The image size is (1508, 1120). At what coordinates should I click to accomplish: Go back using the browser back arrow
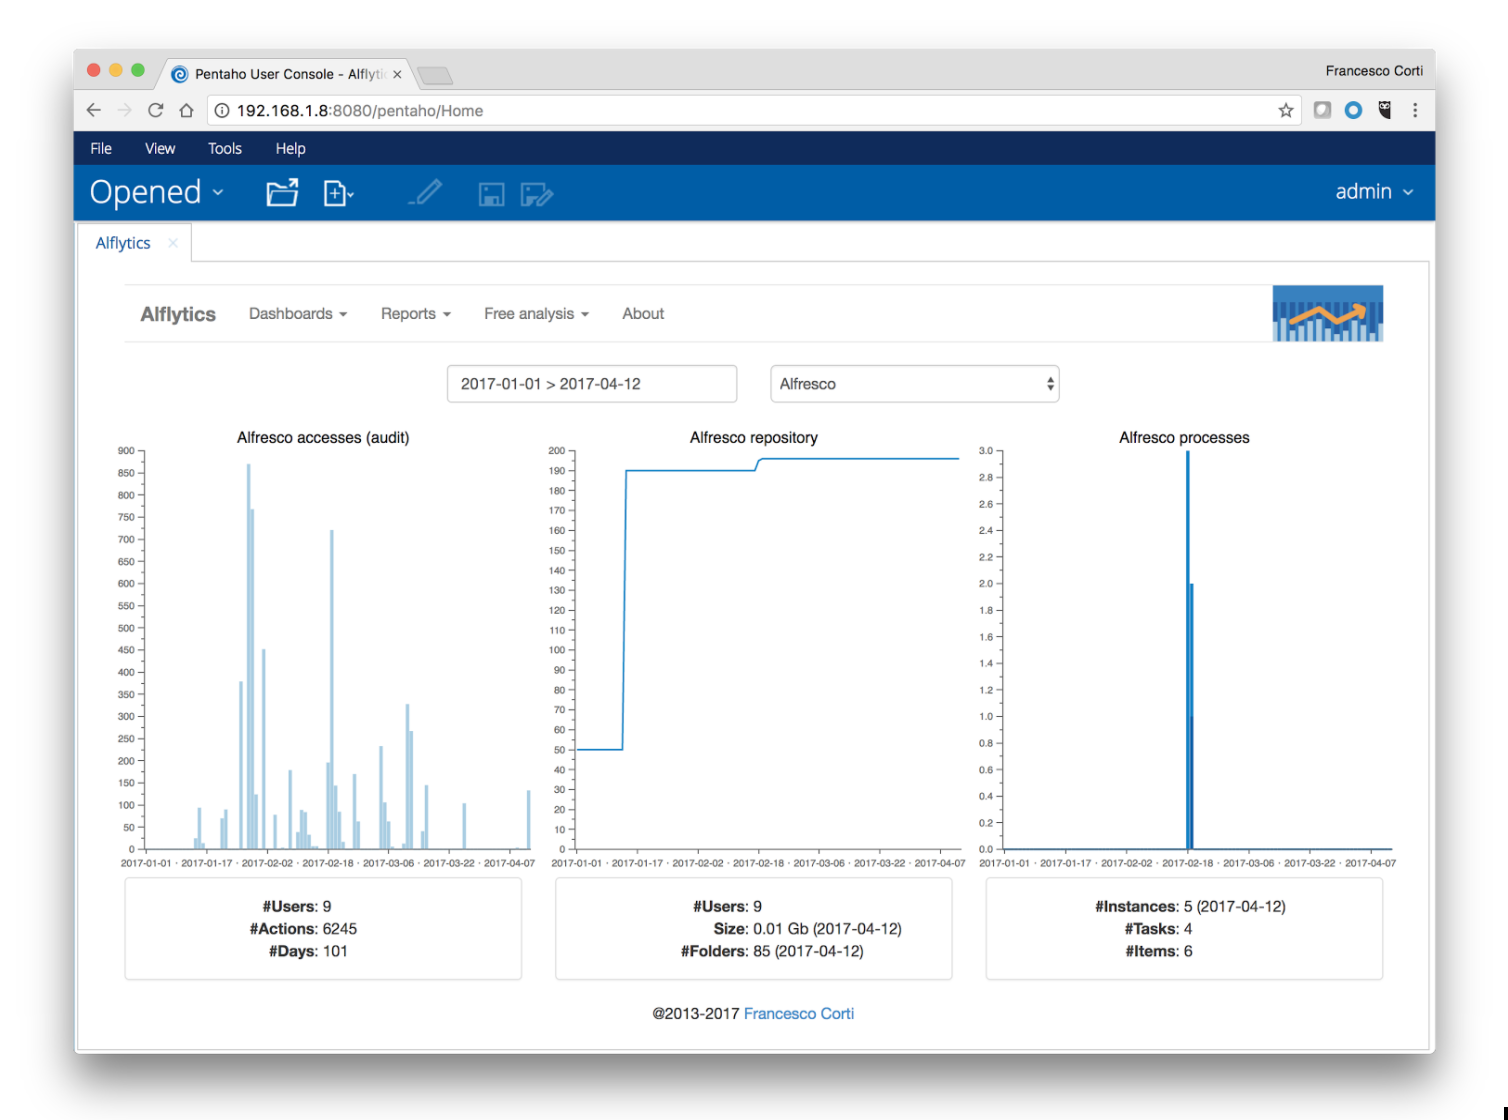coord(94,110)
